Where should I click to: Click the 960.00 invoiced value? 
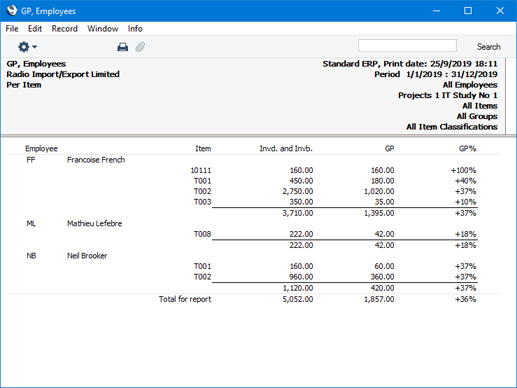(301, 277)
